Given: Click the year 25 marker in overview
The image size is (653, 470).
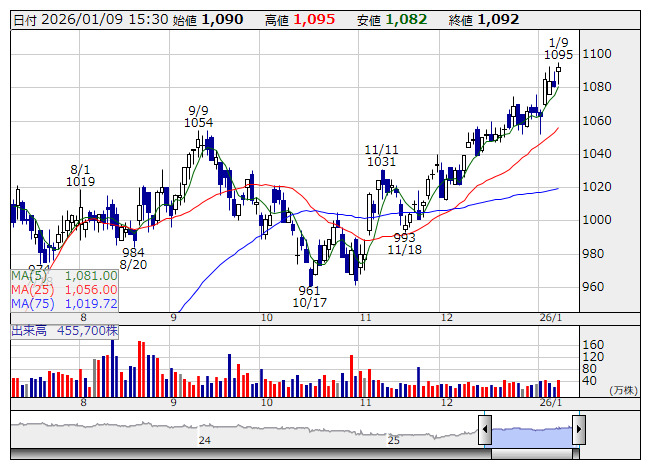Looking at the screenshot, I should (394, 440).
